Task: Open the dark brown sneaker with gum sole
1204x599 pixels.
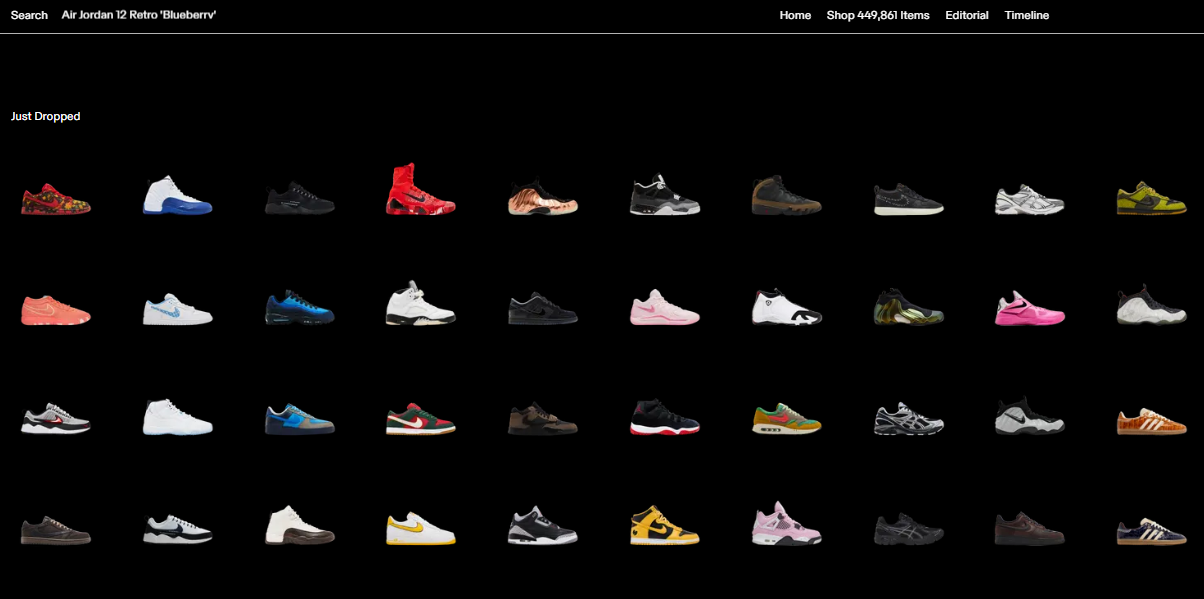Action: point(56,529)
